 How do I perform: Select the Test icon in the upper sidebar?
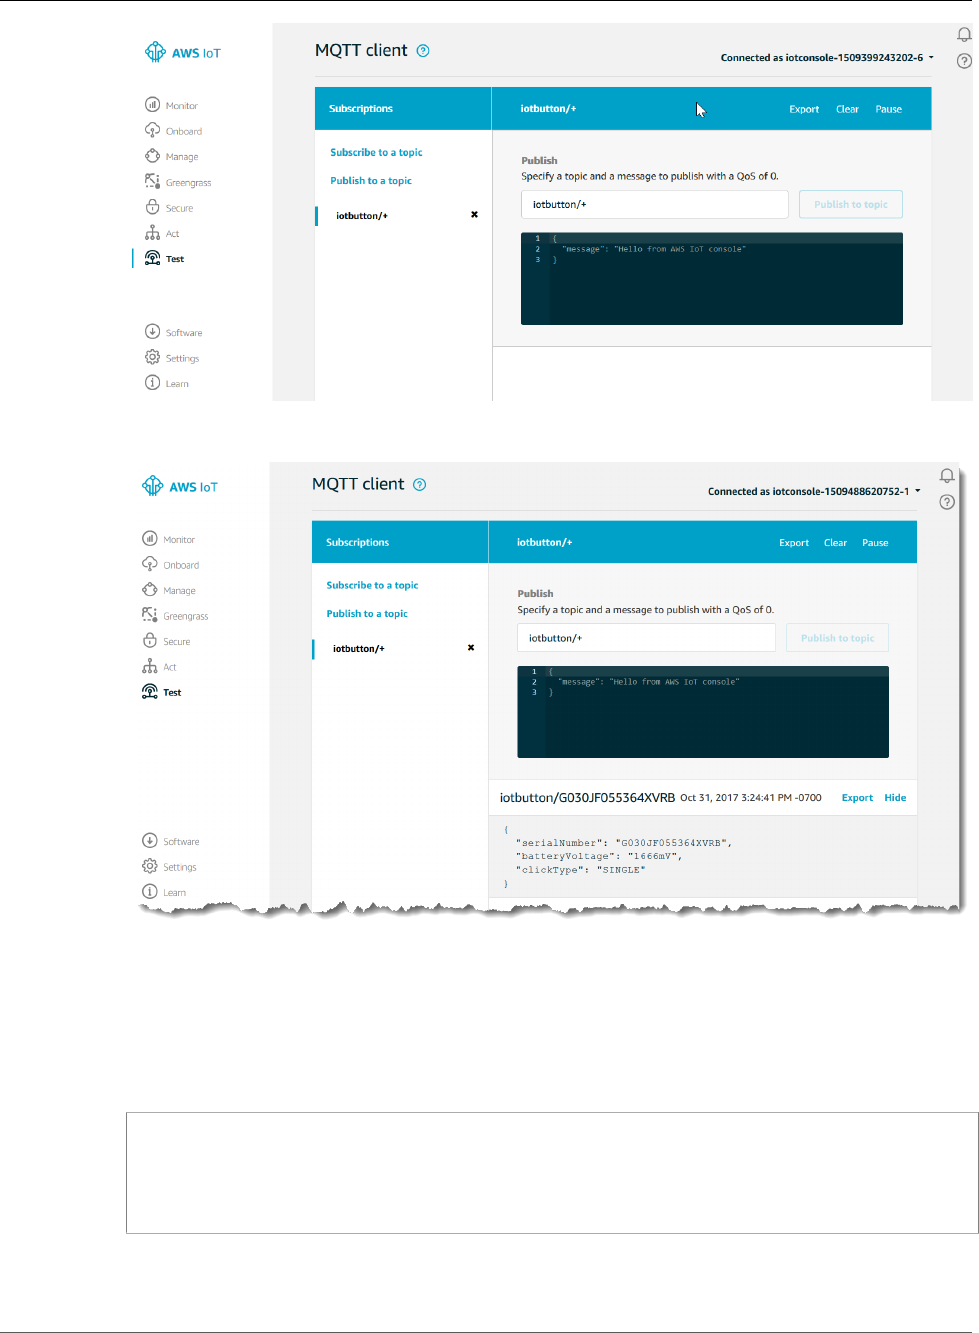pyautogui.click(x=152, y=258)
